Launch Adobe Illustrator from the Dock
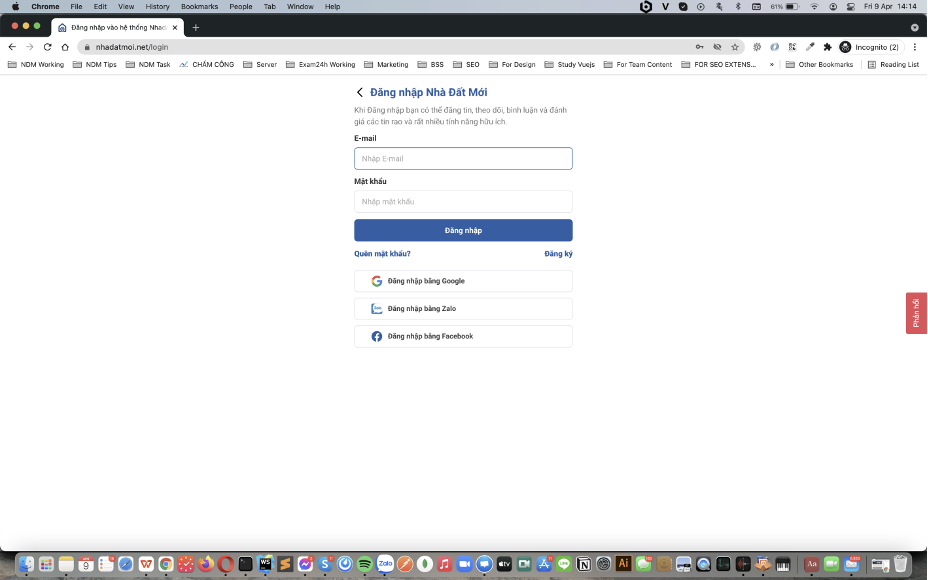This screenshot has width=928, height=580. coord(623,564)
